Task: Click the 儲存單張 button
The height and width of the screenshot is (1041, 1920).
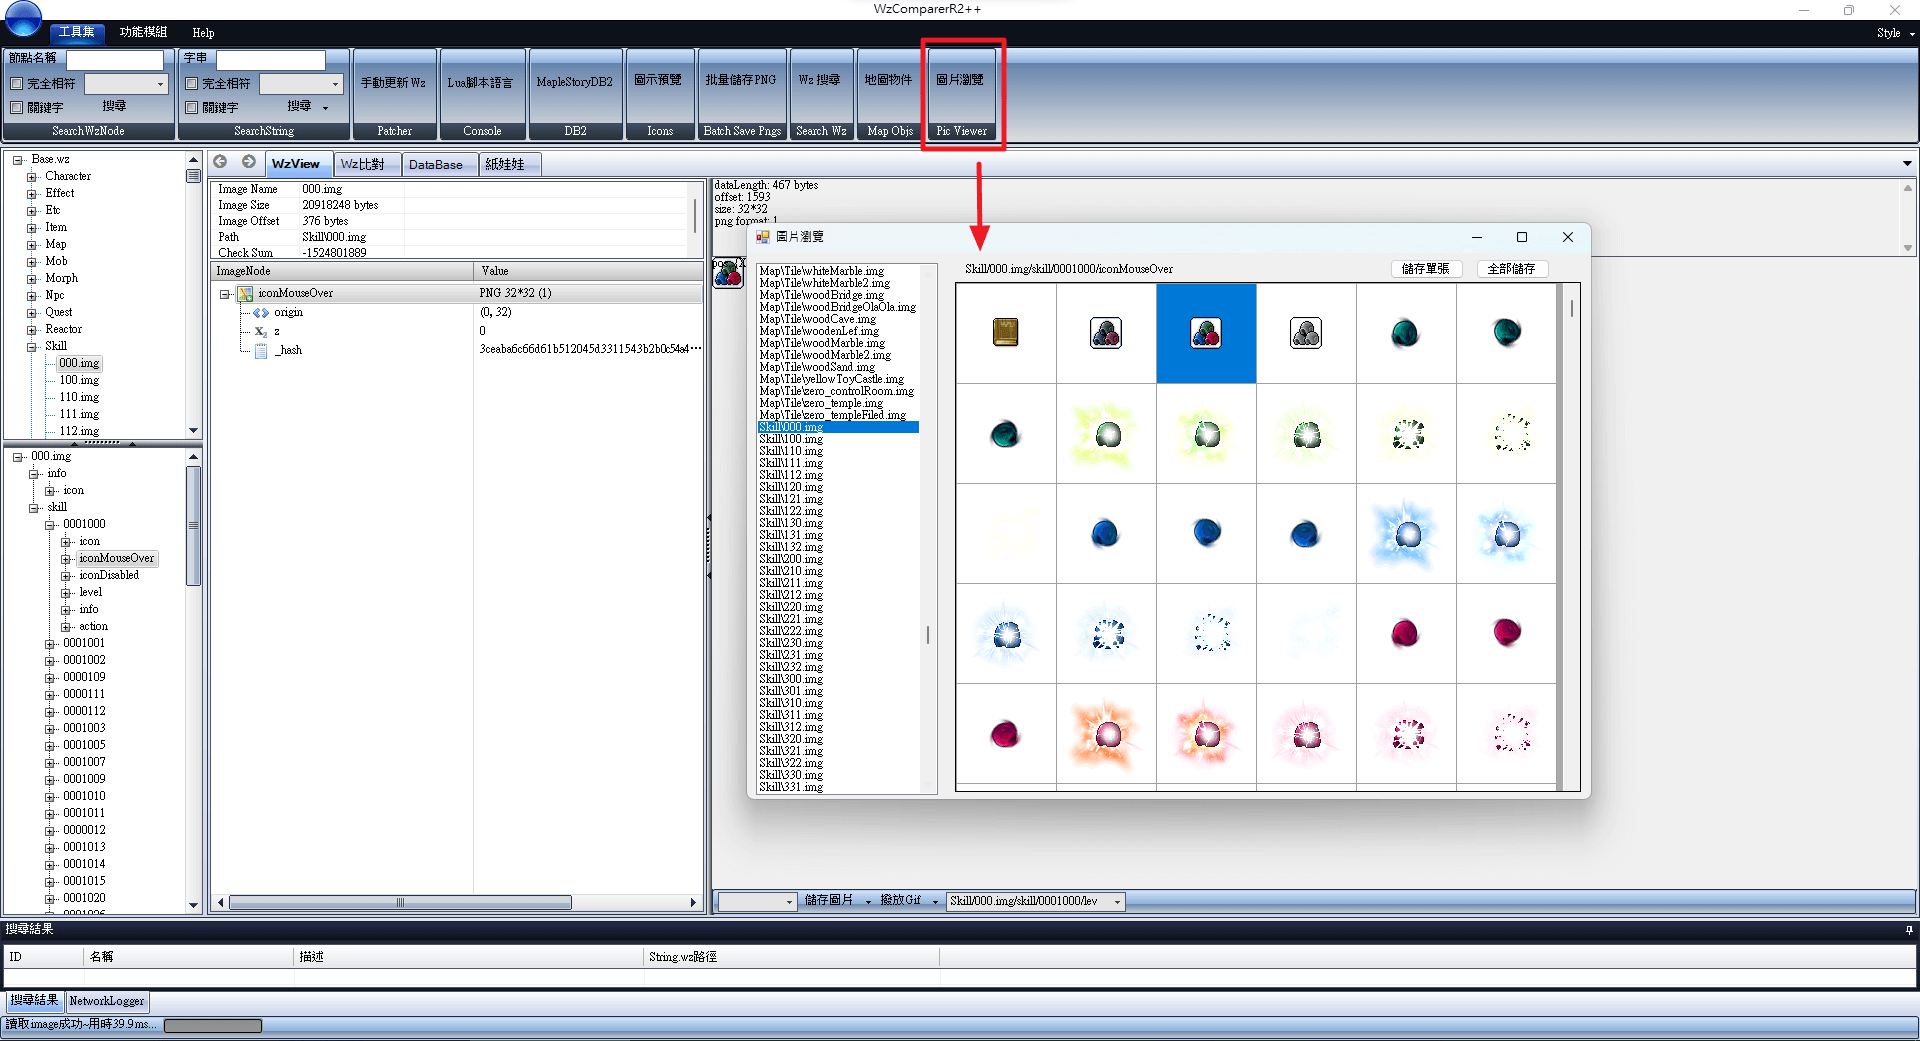Action: (1426, 269)
